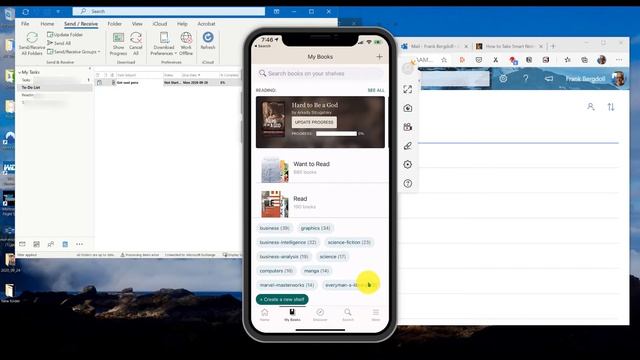This screenshot has width=640, height=360.
Task: Click the pen annotate icon in side toolbar
Action: [407, 146]
